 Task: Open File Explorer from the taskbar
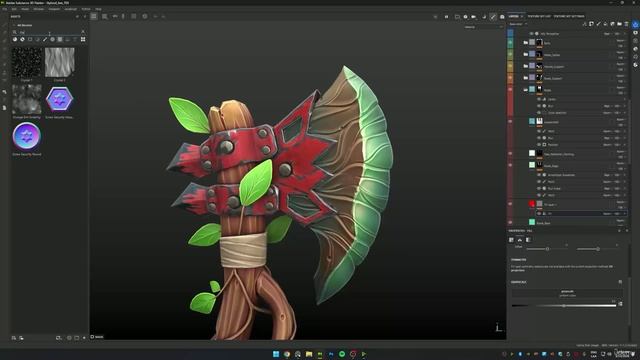[309, 354]
